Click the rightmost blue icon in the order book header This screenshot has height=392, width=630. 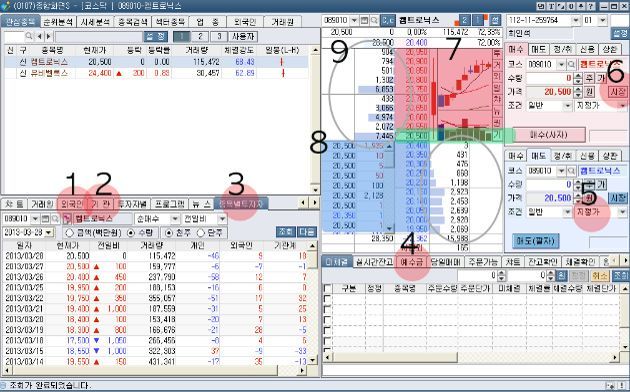pos(495,20)
